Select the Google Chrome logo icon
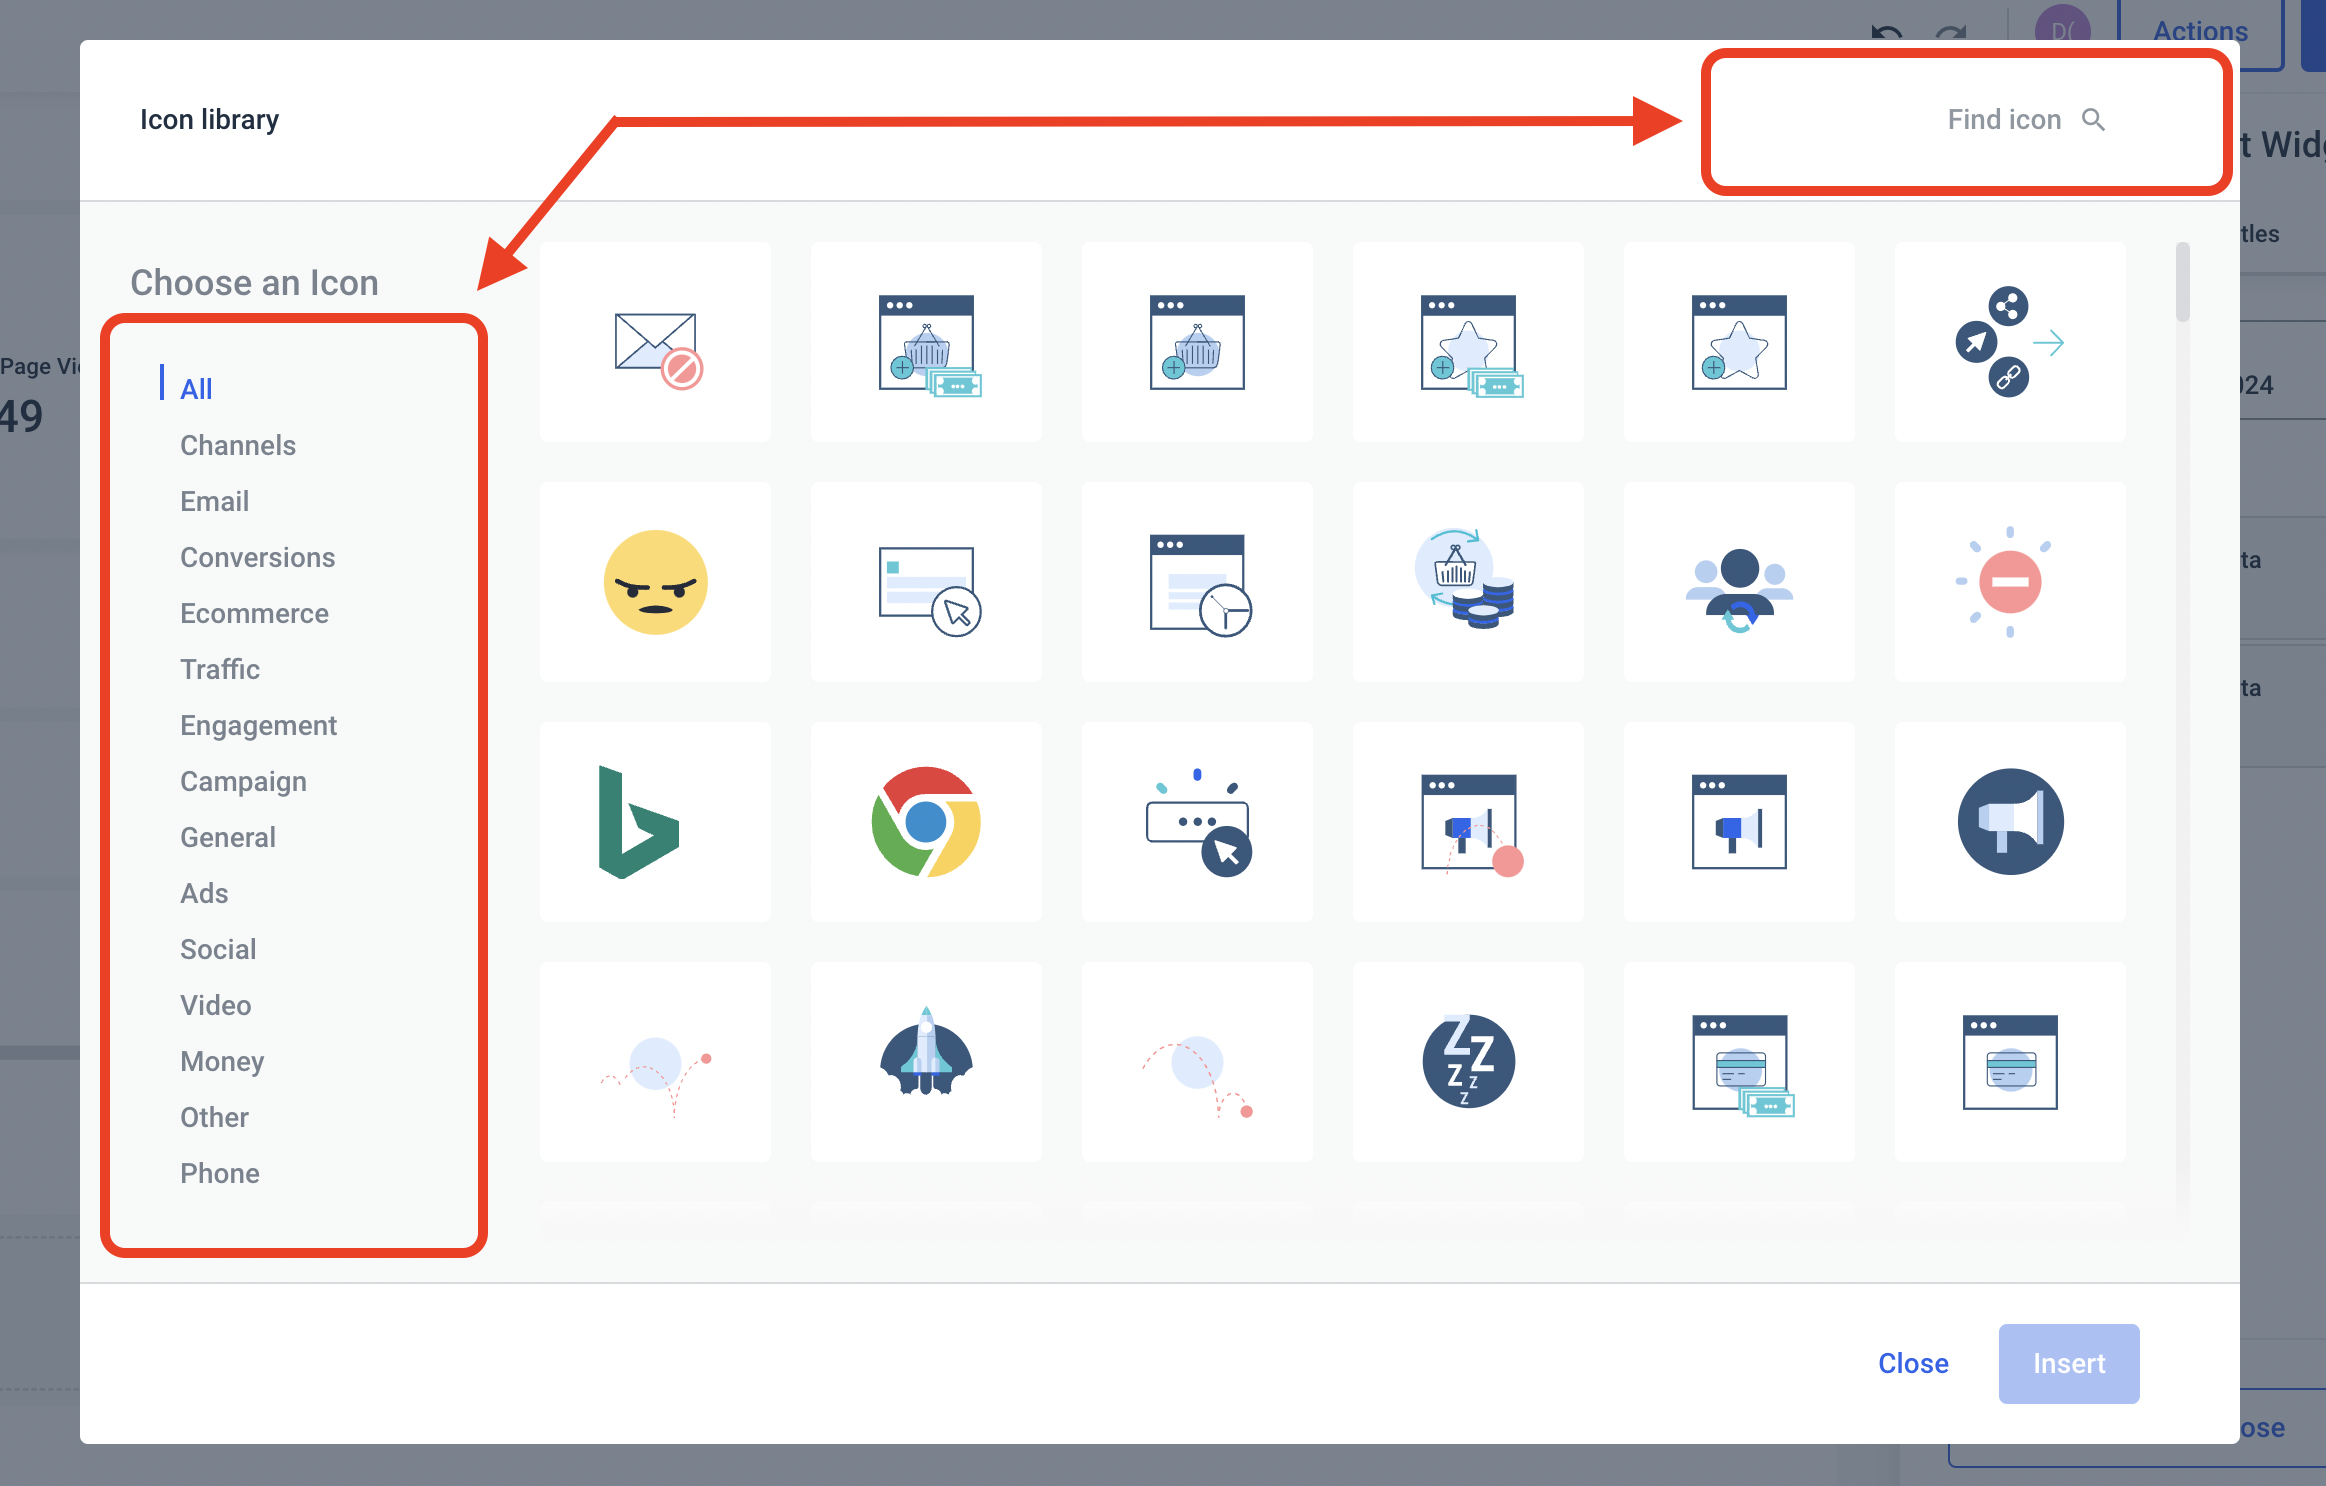The image size is (2326, 1486). point(927,822)
